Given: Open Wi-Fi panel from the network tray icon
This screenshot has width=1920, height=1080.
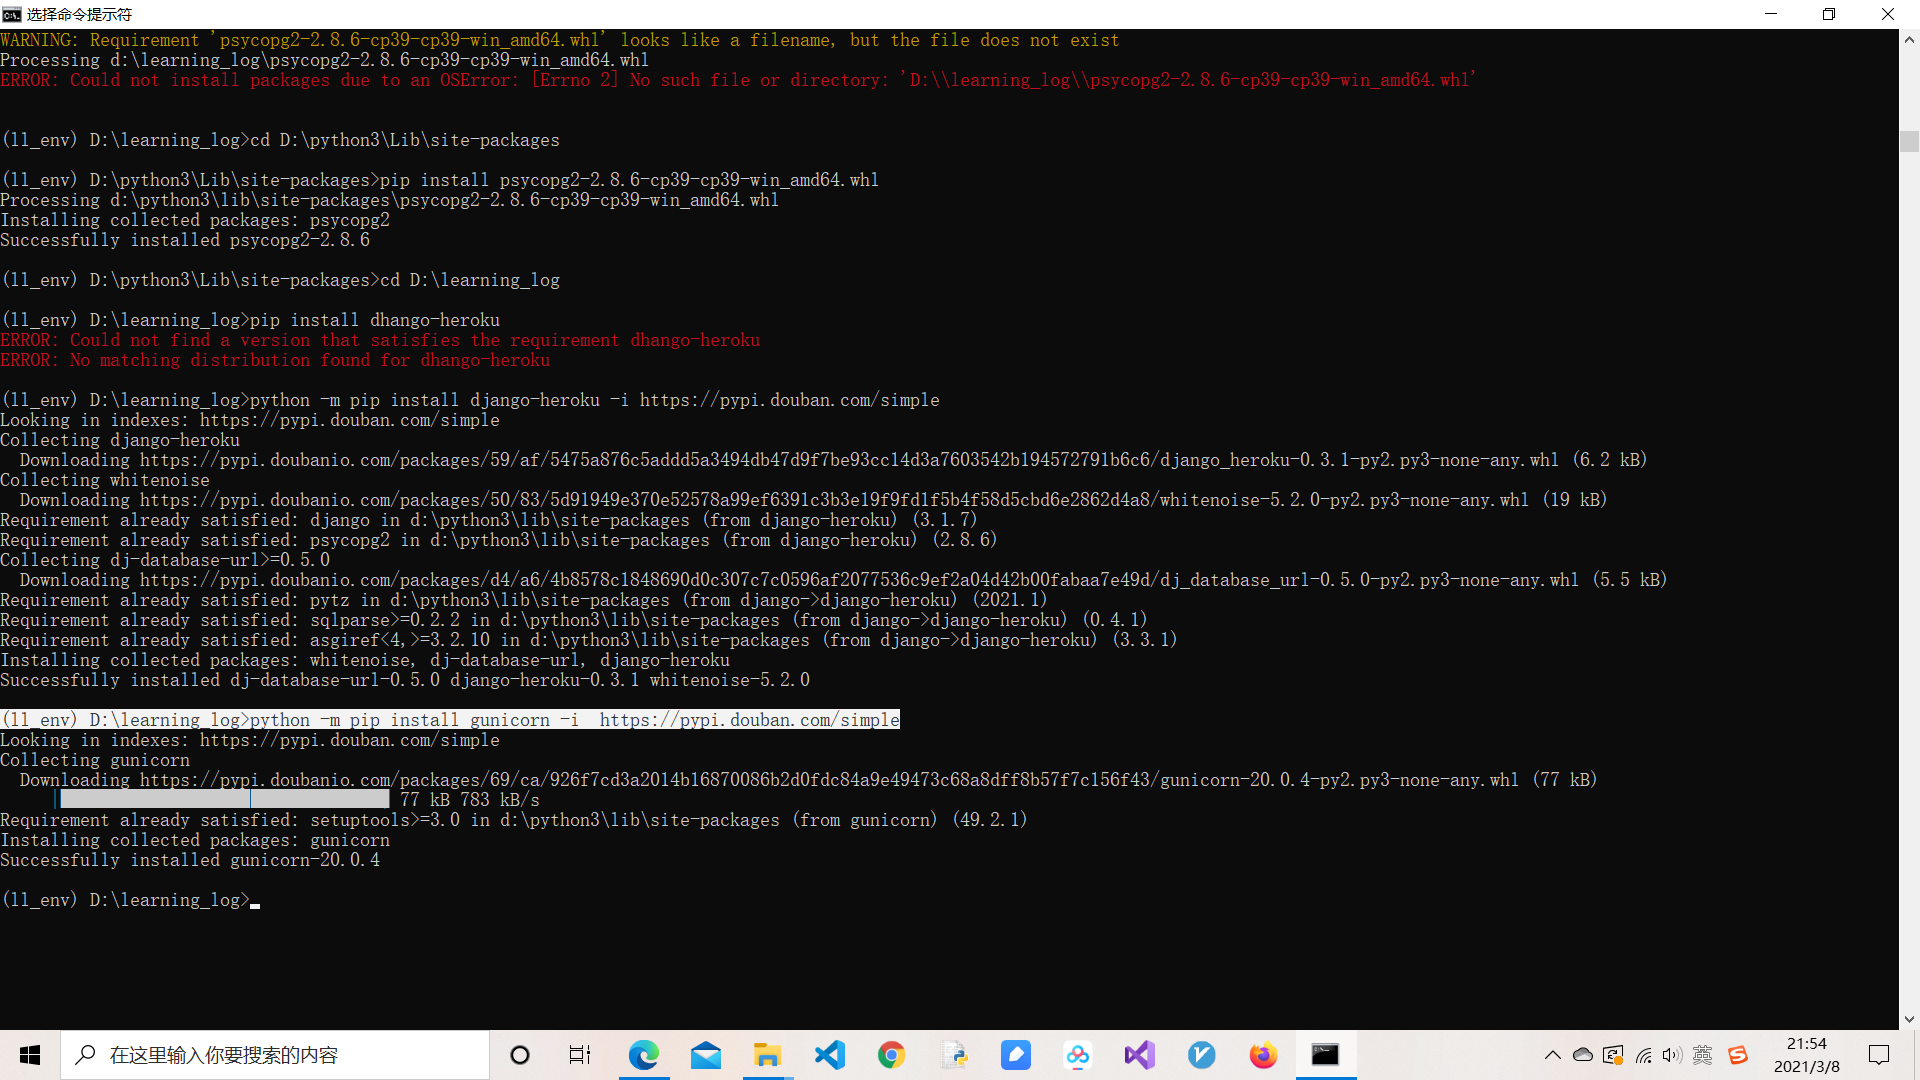Looking at the screenshot, I should click(x=1643, y=1055).
